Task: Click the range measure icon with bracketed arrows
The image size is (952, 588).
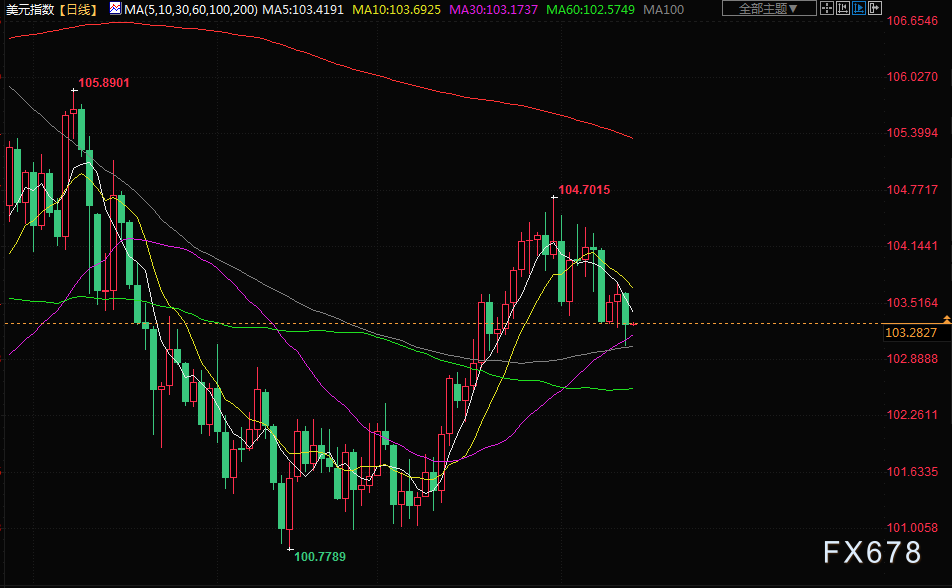Action: [x=845, y=9]
